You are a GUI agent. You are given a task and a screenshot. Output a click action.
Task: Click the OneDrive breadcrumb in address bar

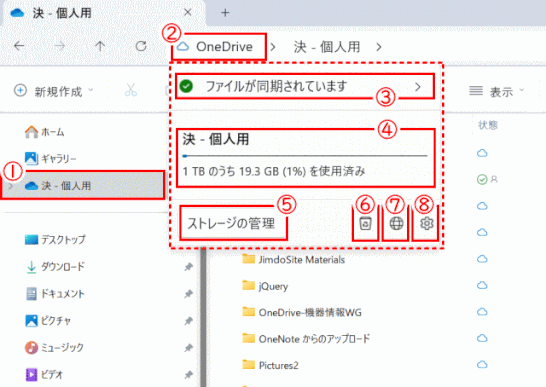click(x=219, y=47)
